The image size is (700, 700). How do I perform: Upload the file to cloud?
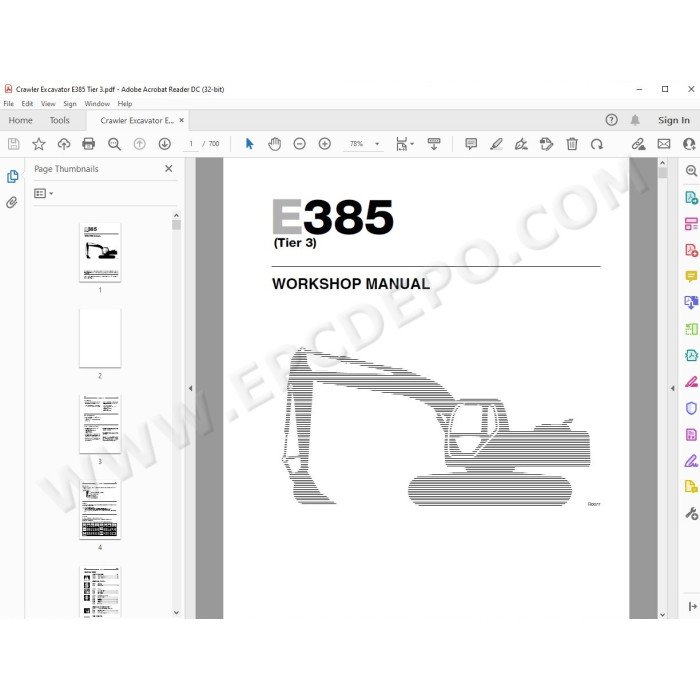pos(64,144)
